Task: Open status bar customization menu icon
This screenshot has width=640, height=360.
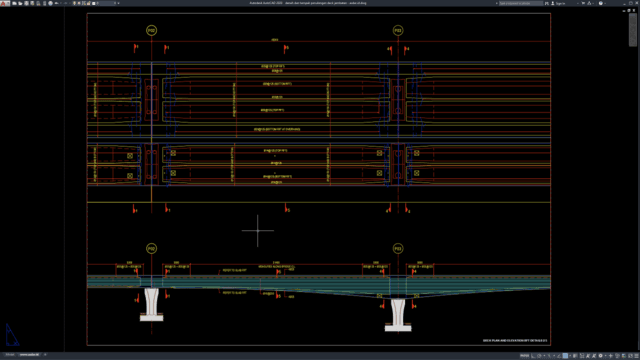Action: click(637, 356)
